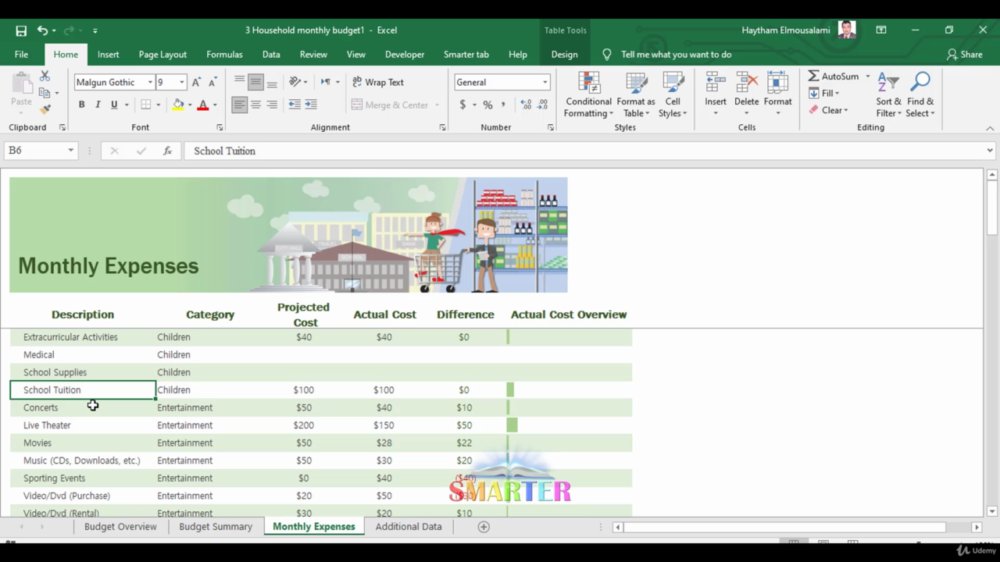Open Find & Select menu

(920, 94)
